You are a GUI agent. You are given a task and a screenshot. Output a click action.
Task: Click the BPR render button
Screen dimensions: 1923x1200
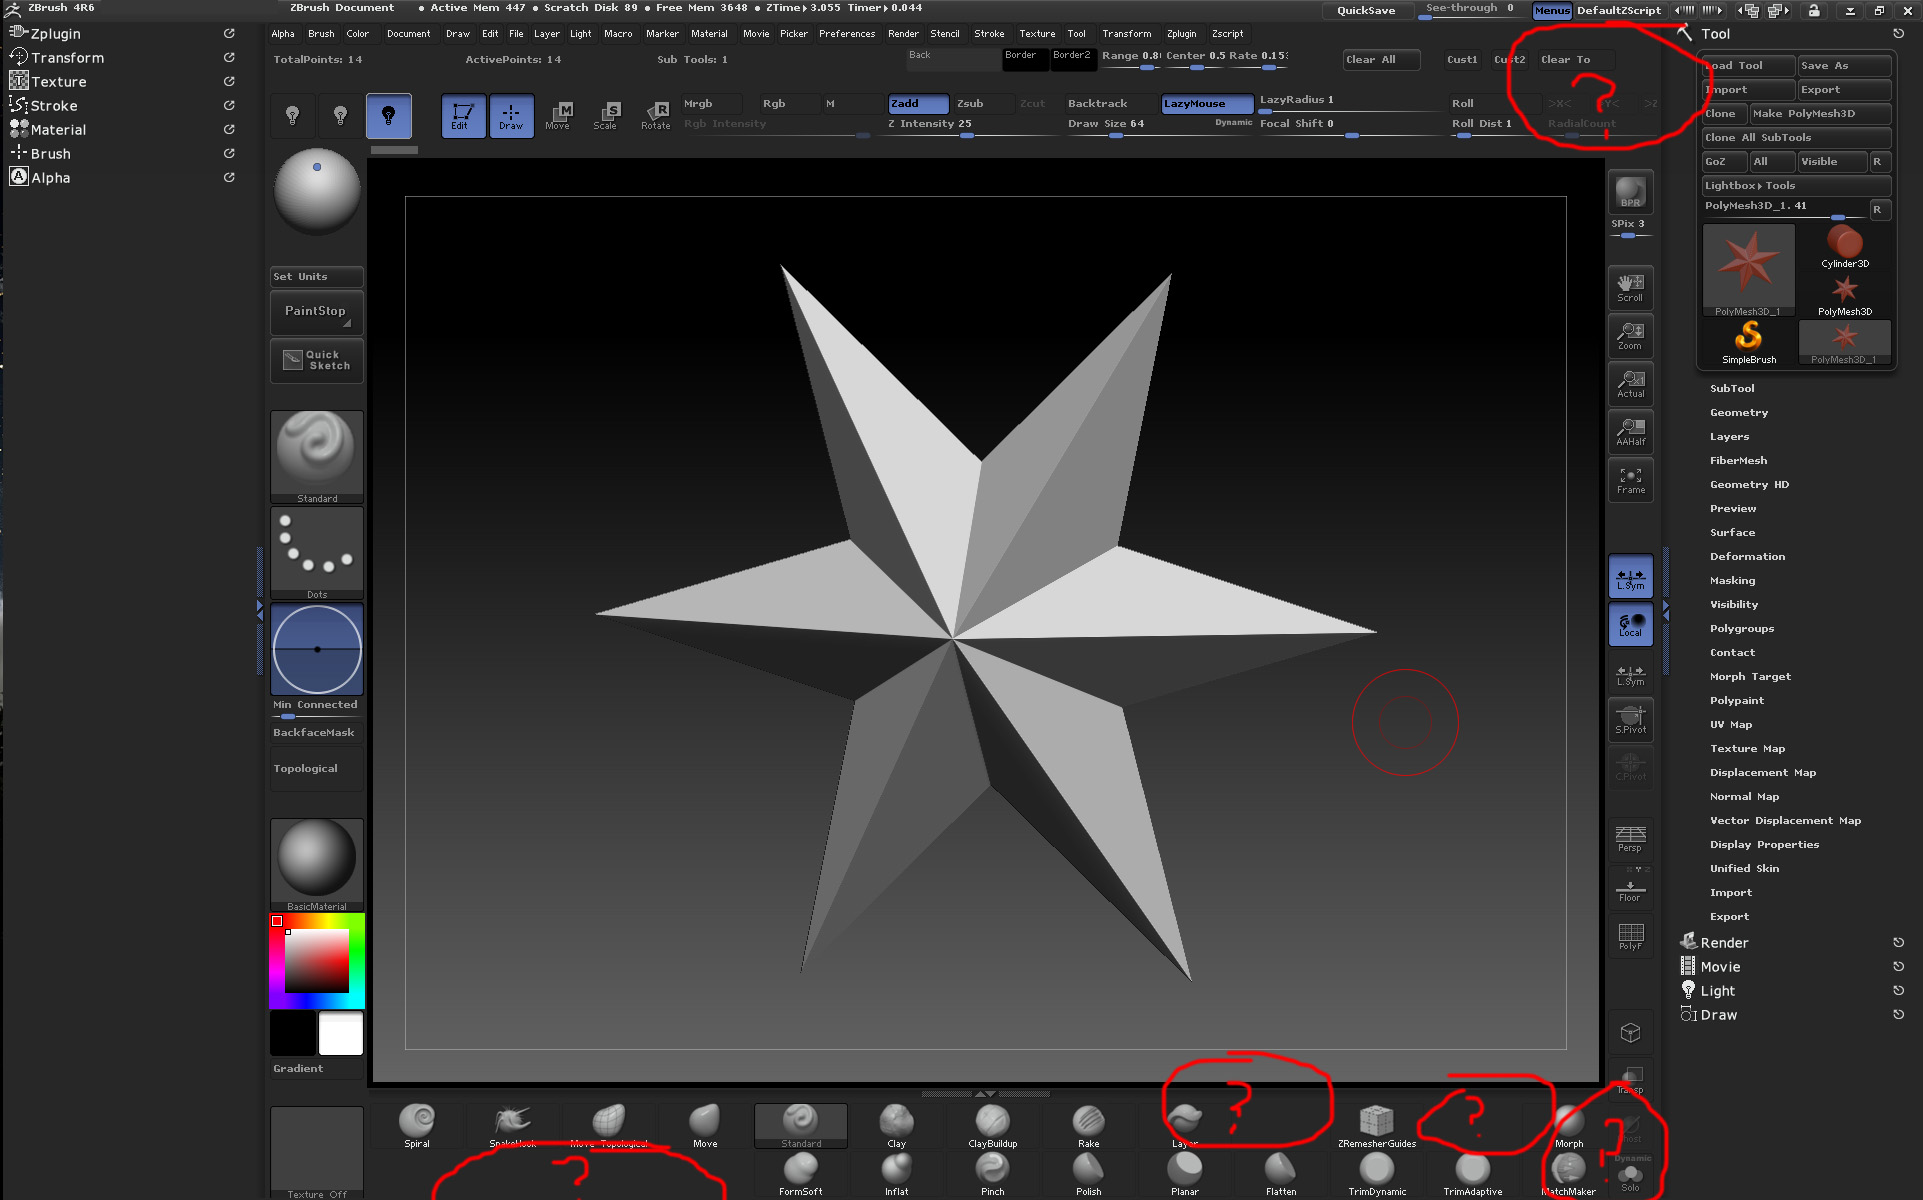[1630, 192]
